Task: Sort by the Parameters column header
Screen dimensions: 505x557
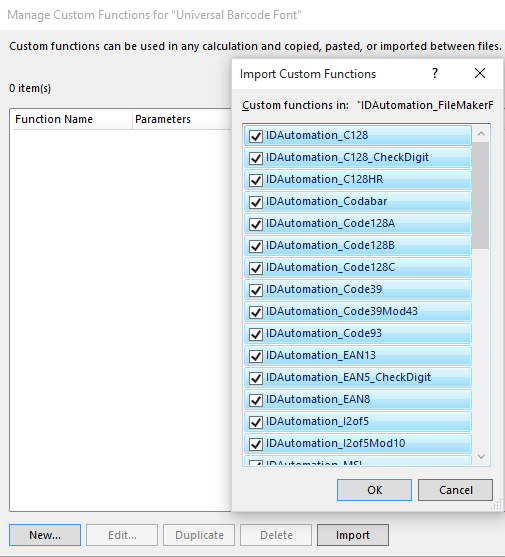Action: pyautogui.click(x=182, y=119)
